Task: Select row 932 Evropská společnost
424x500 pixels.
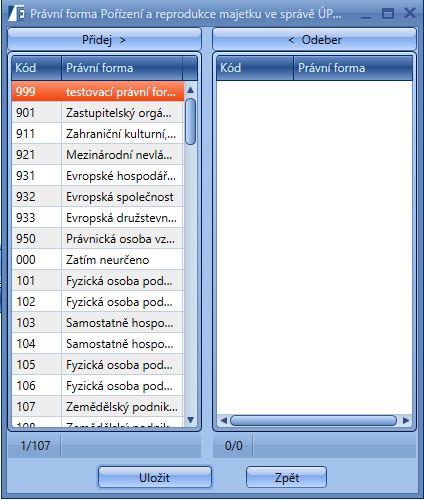Action: 98,197
